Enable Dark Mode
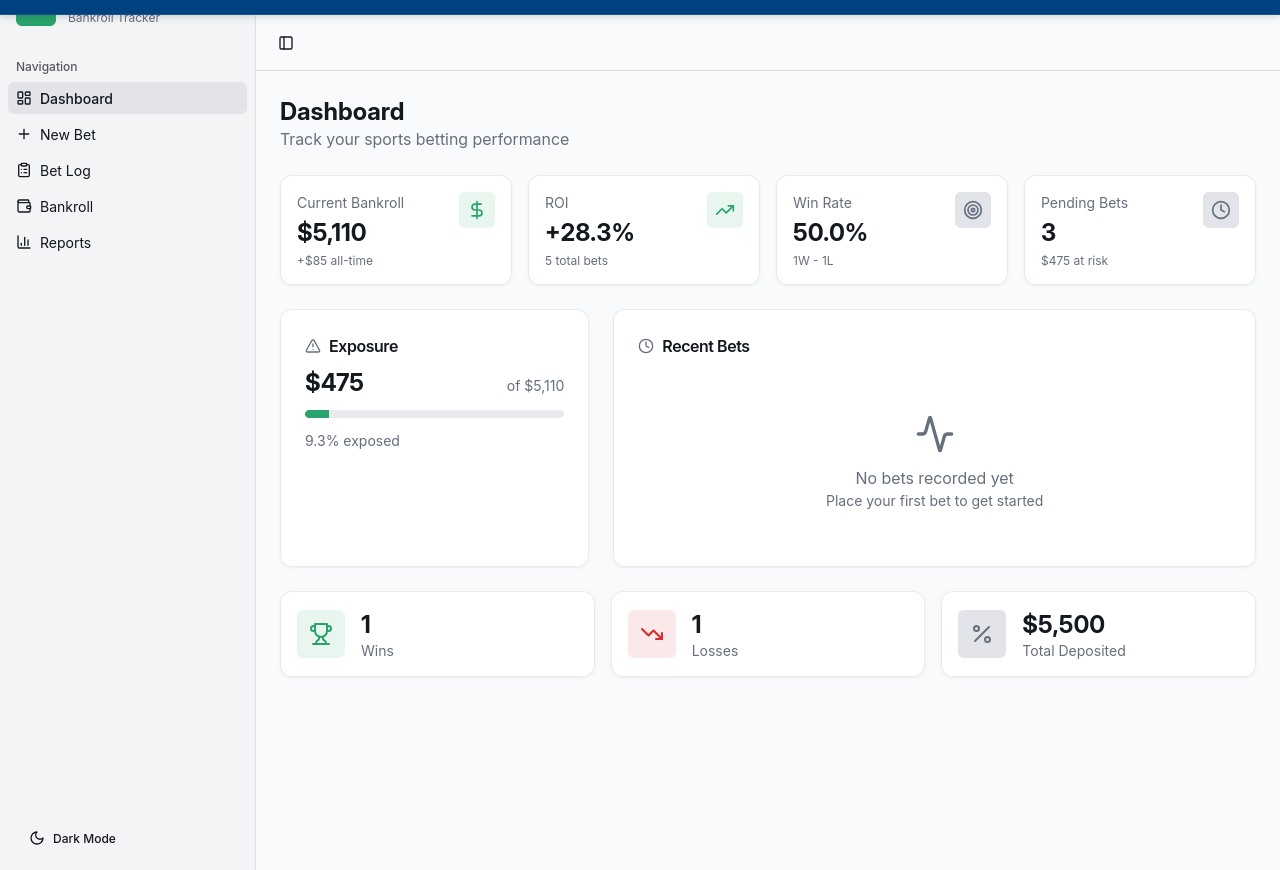Viewport: 1280px width, 870px height. pyautogui.click(x=73, y=838)
